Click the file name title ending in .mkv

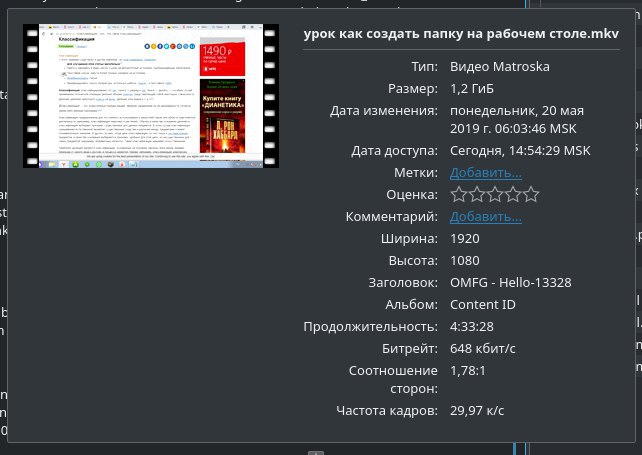(461, 34)
